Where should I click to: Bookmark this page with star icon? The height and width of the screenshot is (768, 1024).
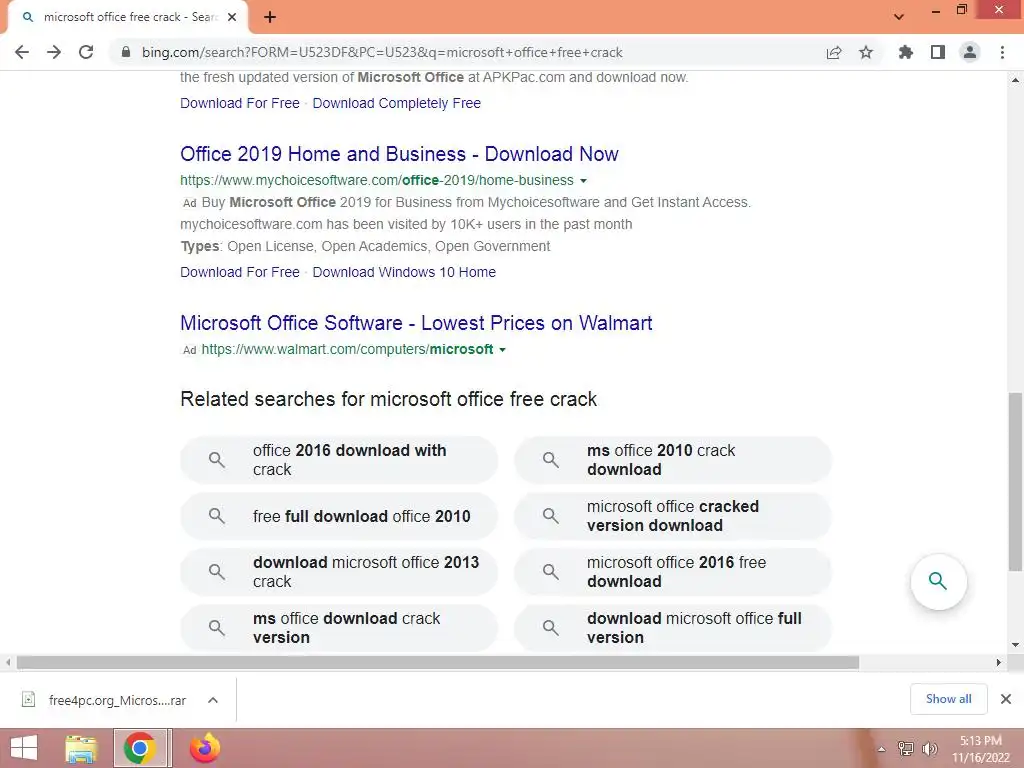(x=866, y=52)
